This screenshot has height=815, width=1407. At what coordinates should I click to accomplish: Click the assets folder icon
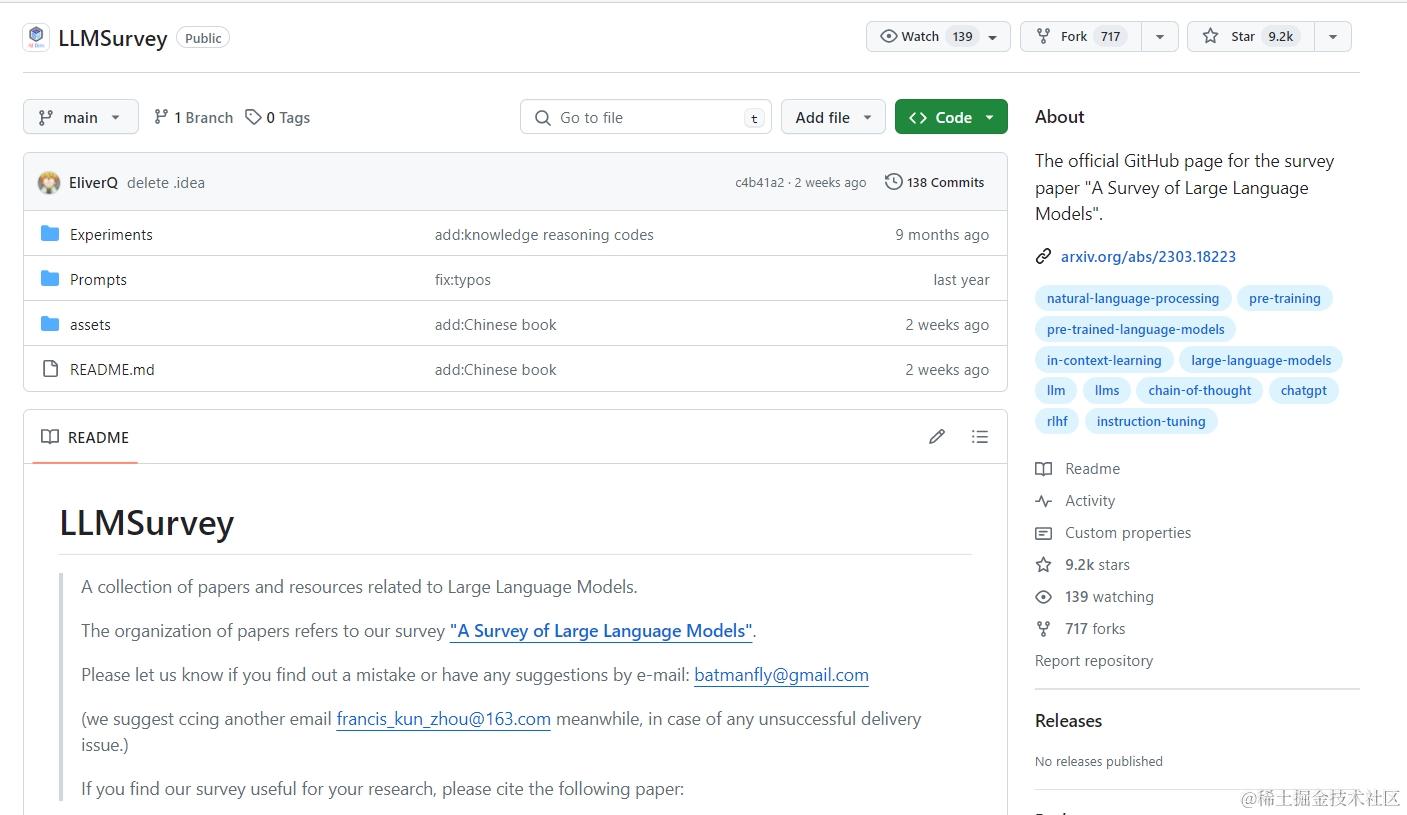[50, 324]
